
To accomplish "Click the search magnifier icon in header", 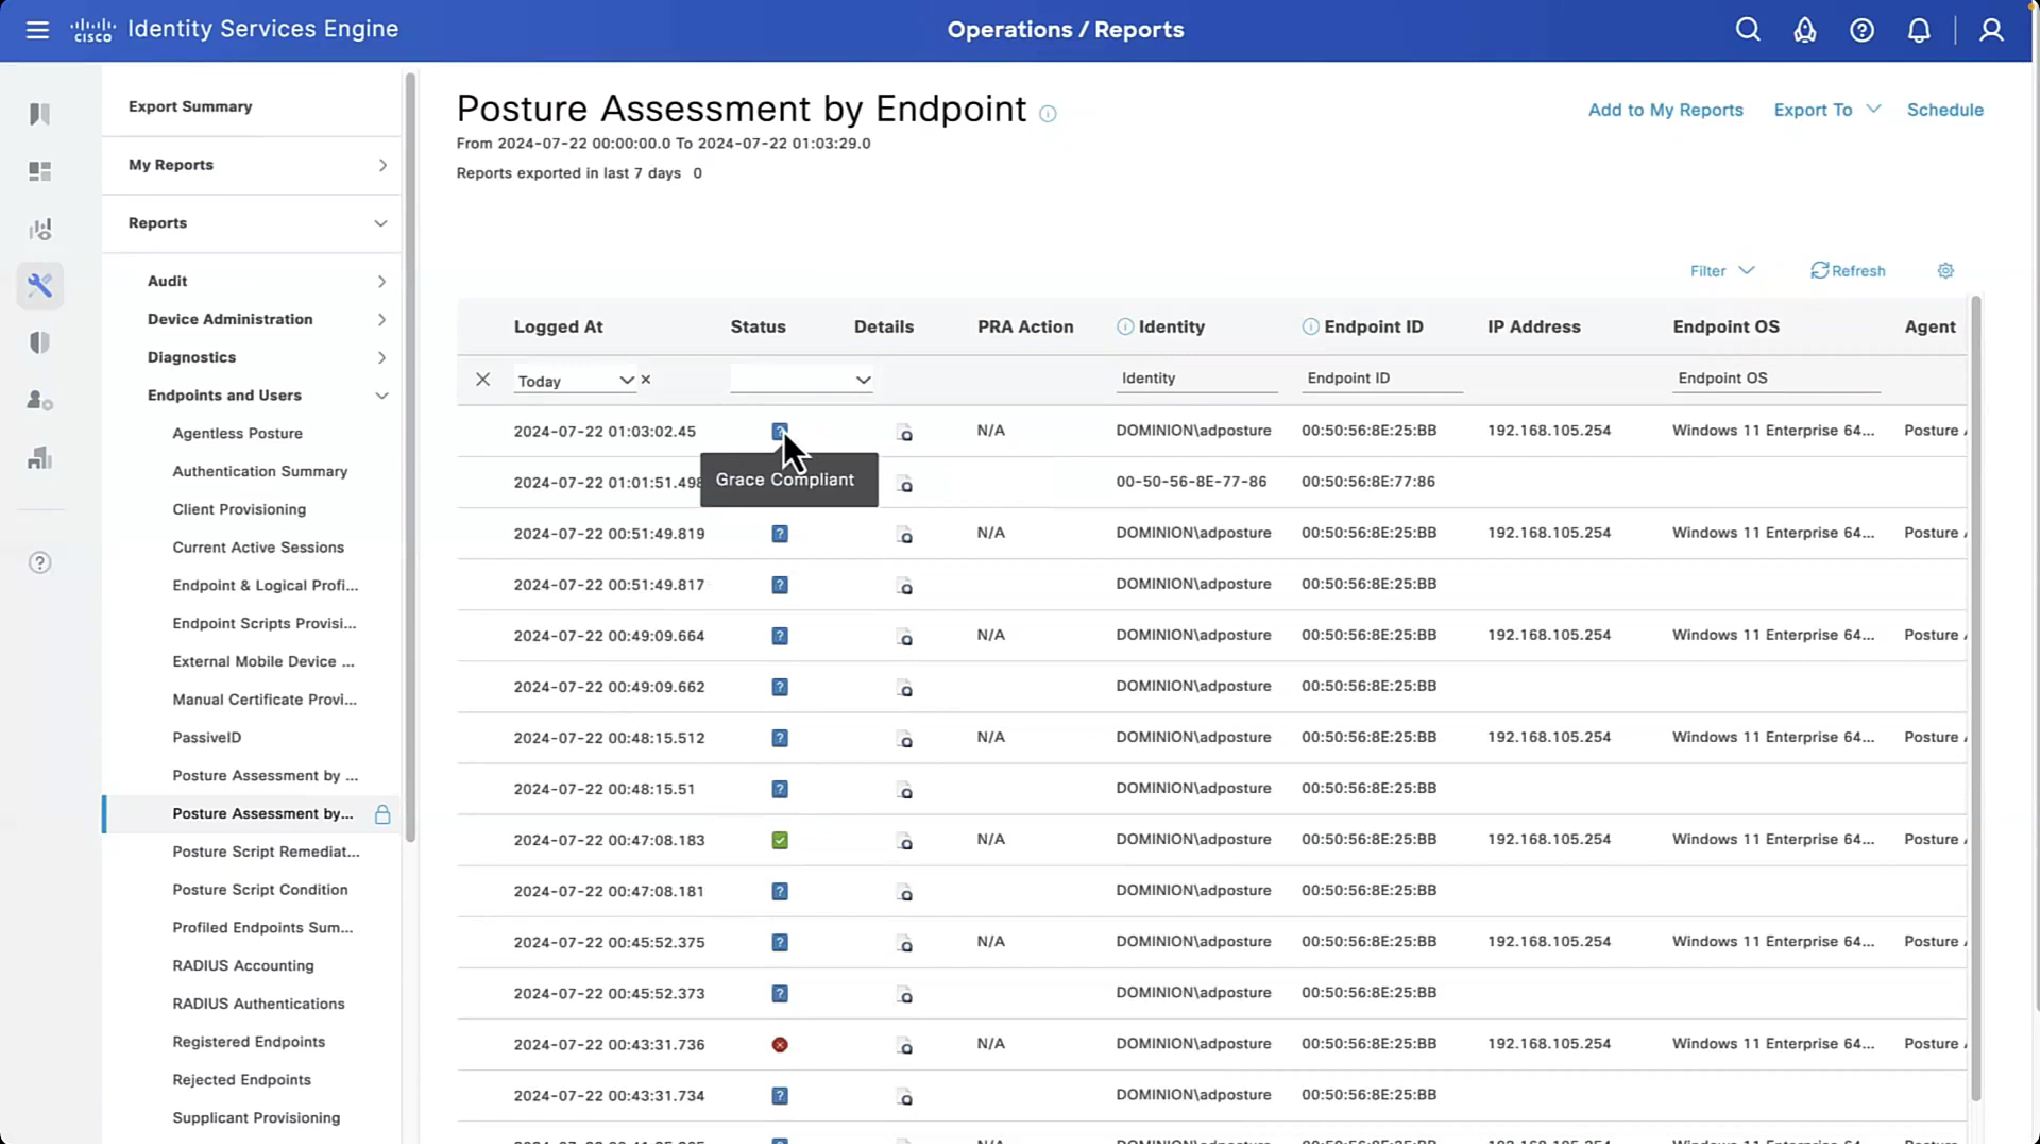I will (1747, 30).
